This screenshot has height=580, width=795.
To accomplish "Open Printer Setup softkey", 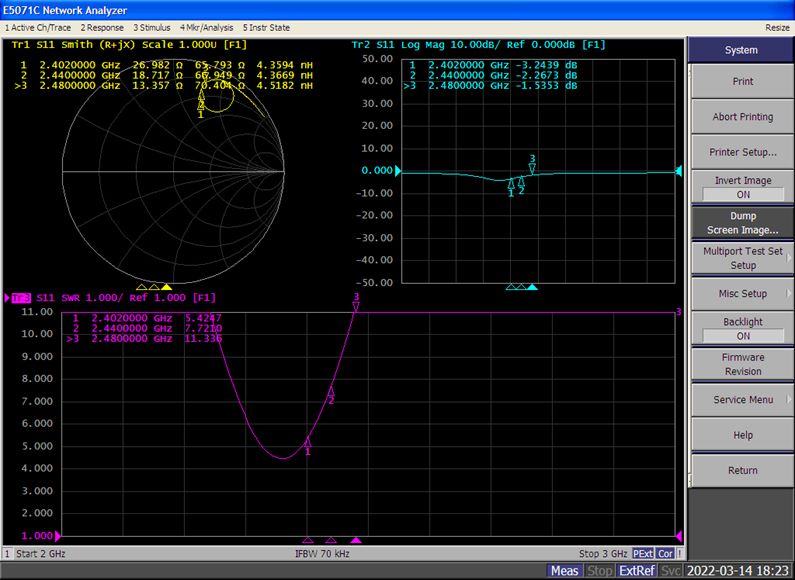I will pyautogui.click(x=743, y=152).
